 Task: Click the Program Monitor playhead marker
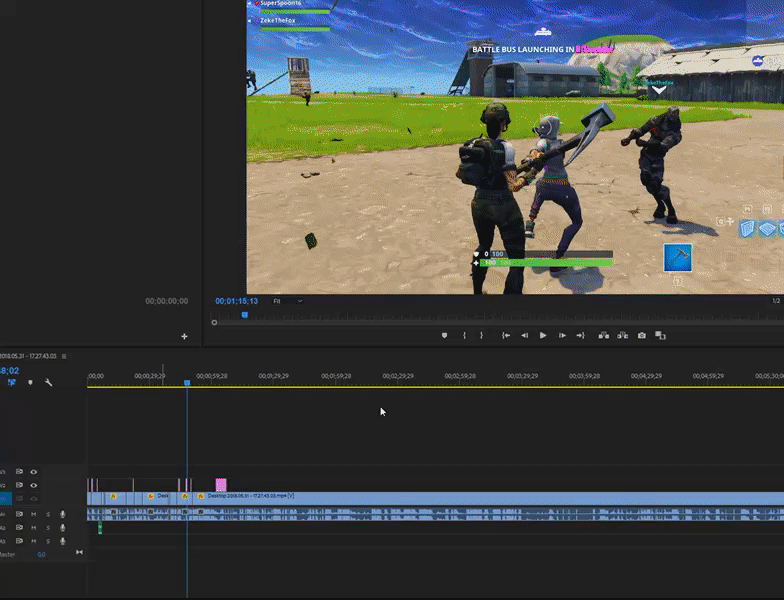[x=245, y=315]
